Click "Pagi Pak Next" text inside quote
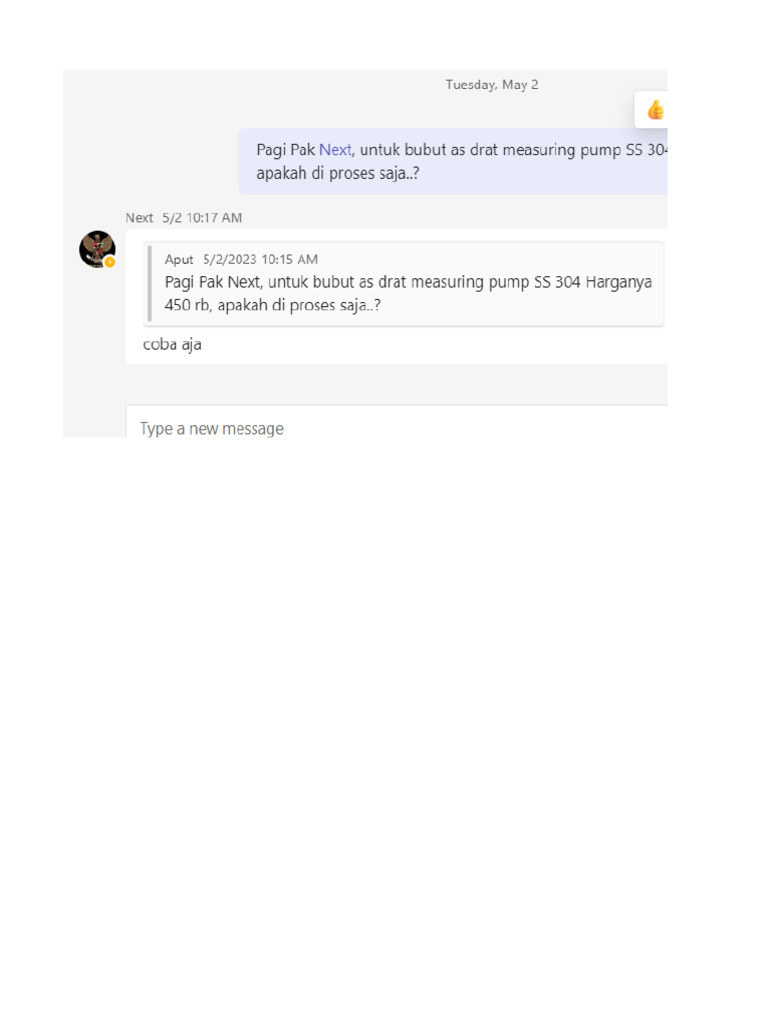The height and width of the screenshot is (1024, 768). (214, 283)
